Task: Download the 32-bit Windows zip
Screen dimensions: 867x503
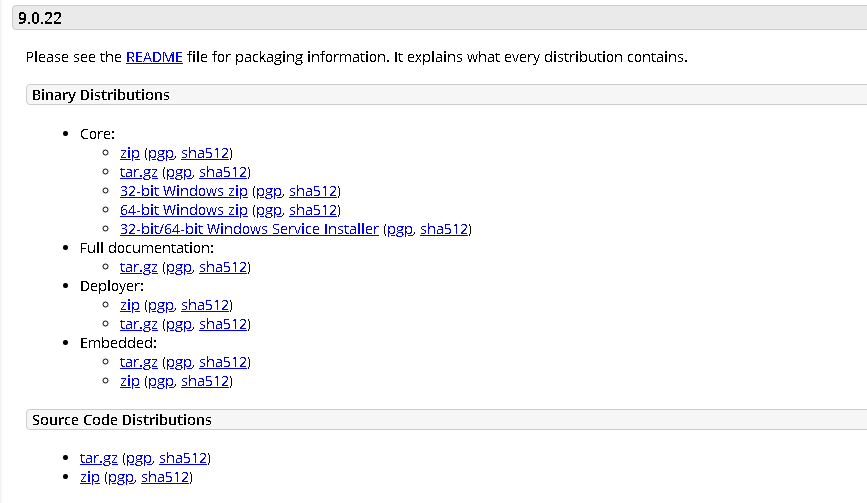Action: pos(184,191)
